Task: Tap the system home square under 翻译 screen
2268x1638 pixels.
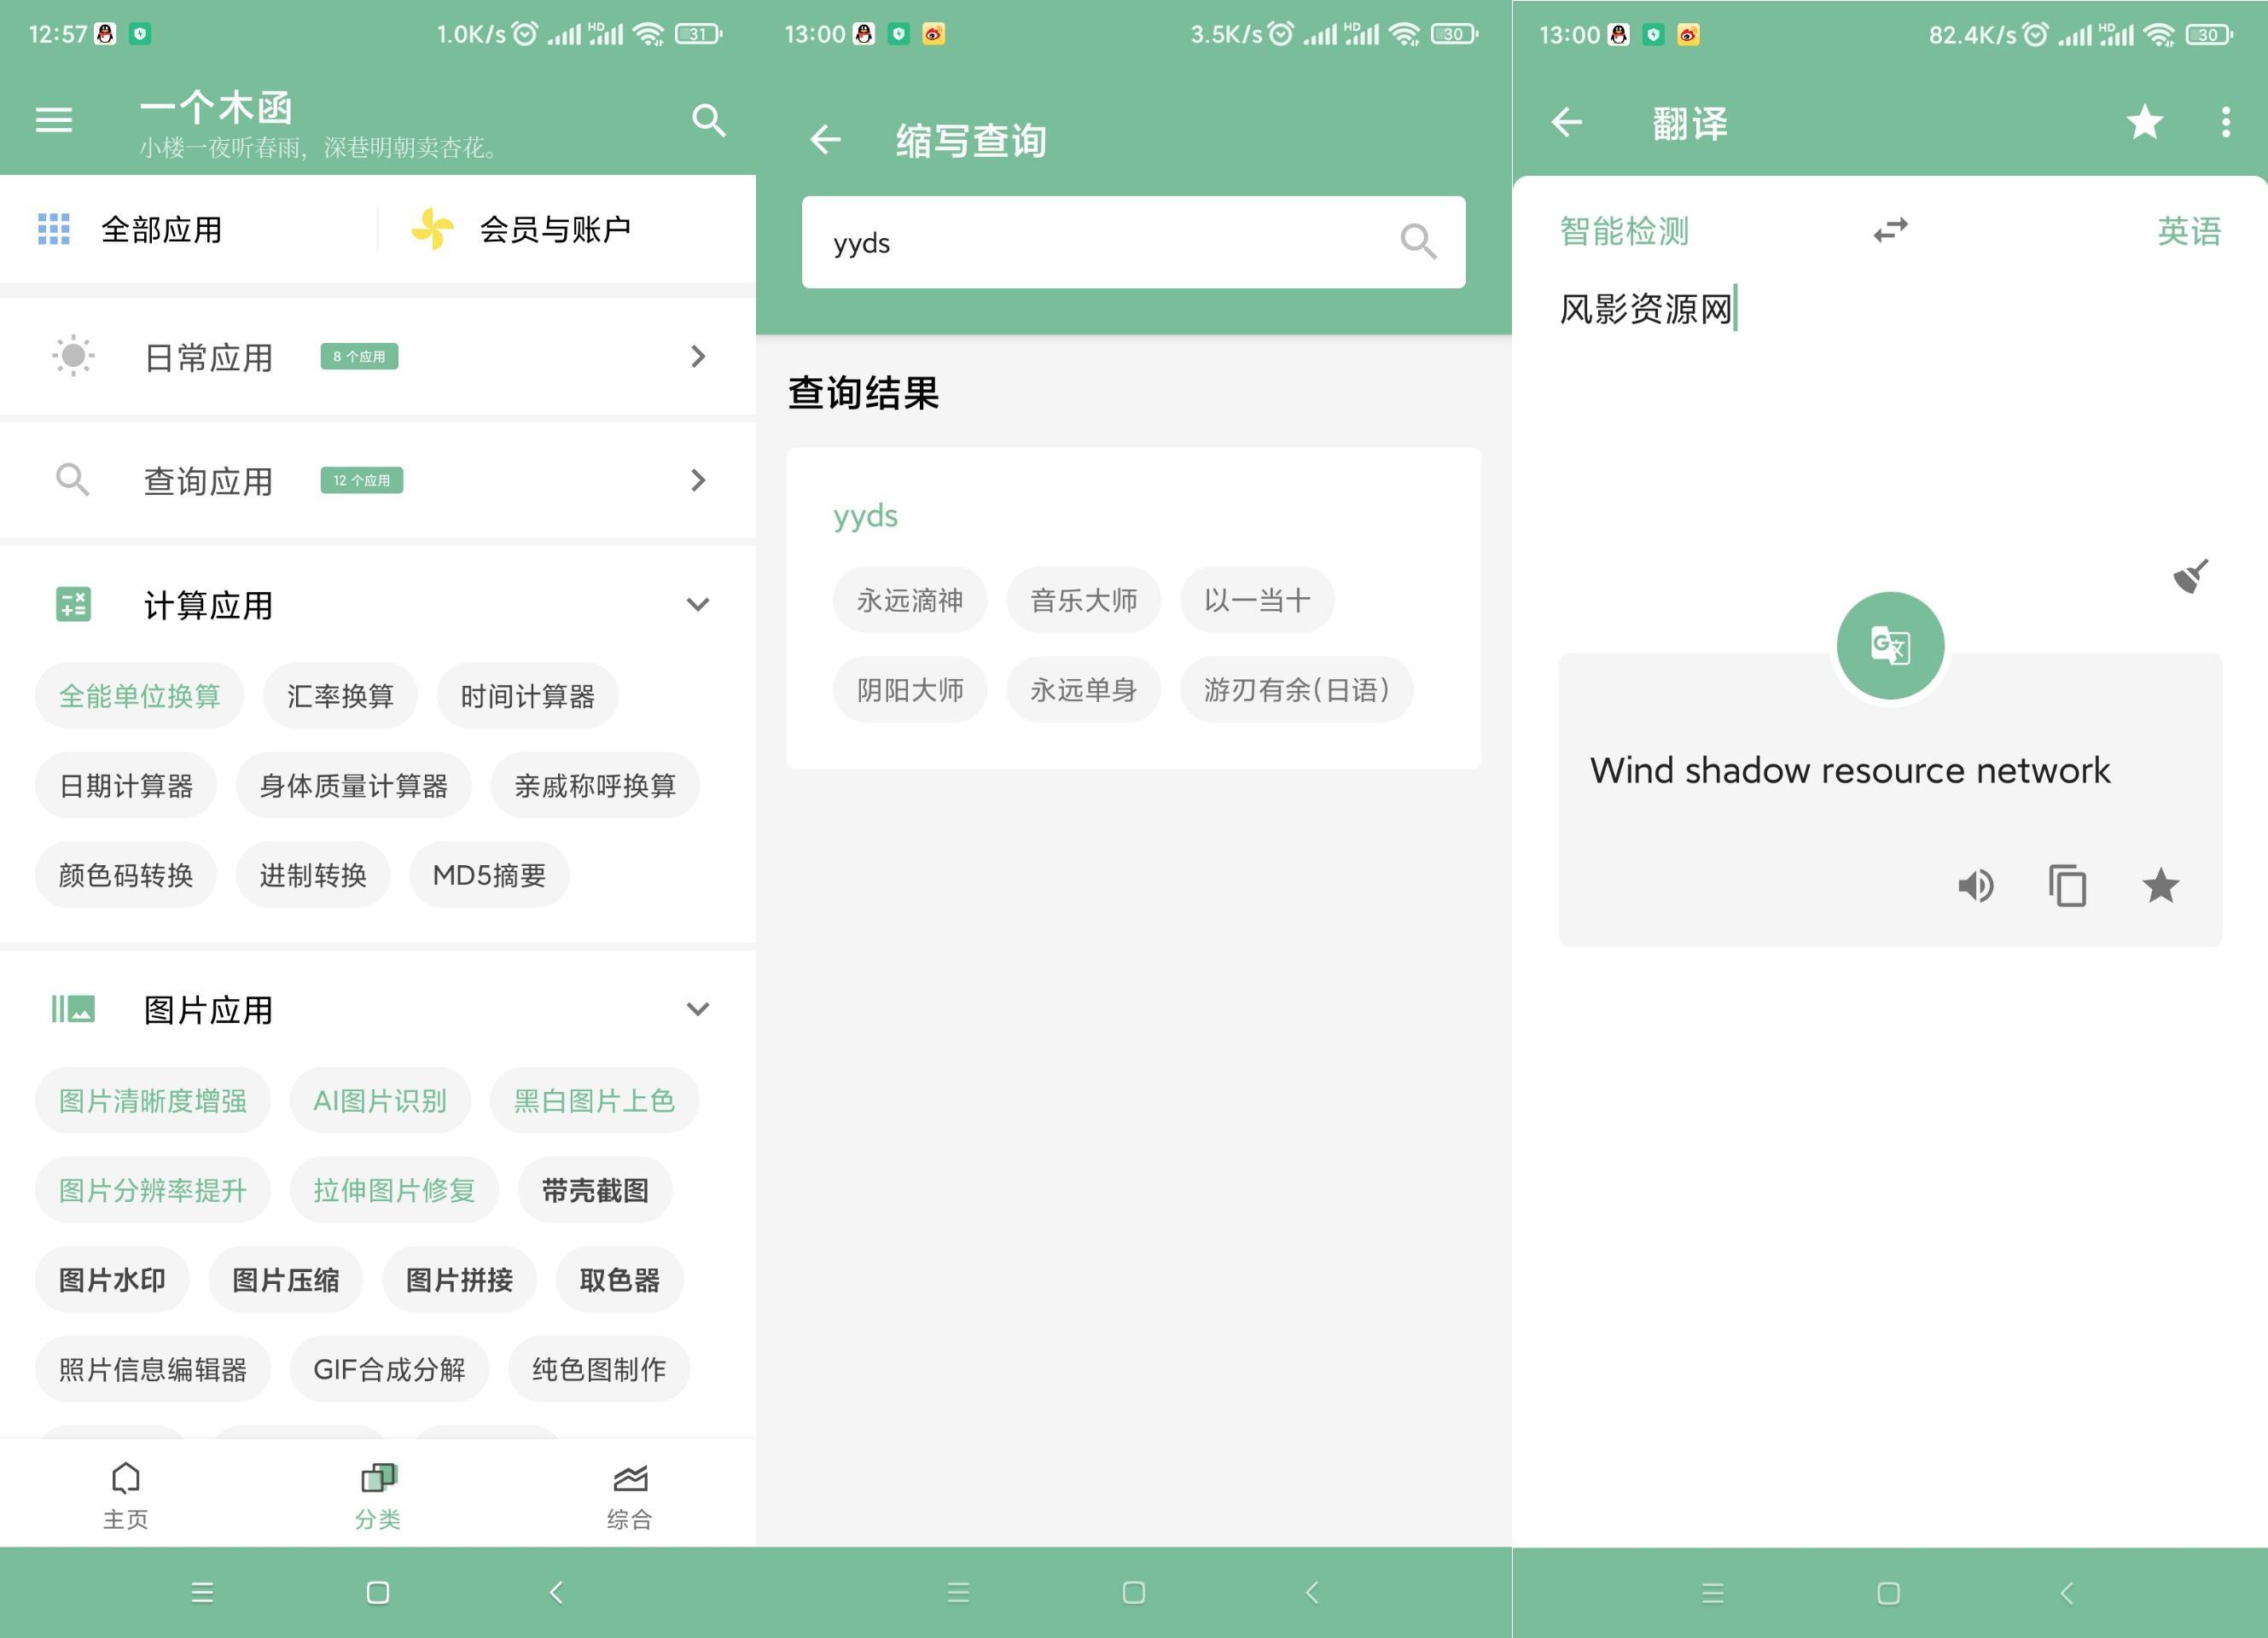Action: pyautogui.click(x=1888, y=1592)
